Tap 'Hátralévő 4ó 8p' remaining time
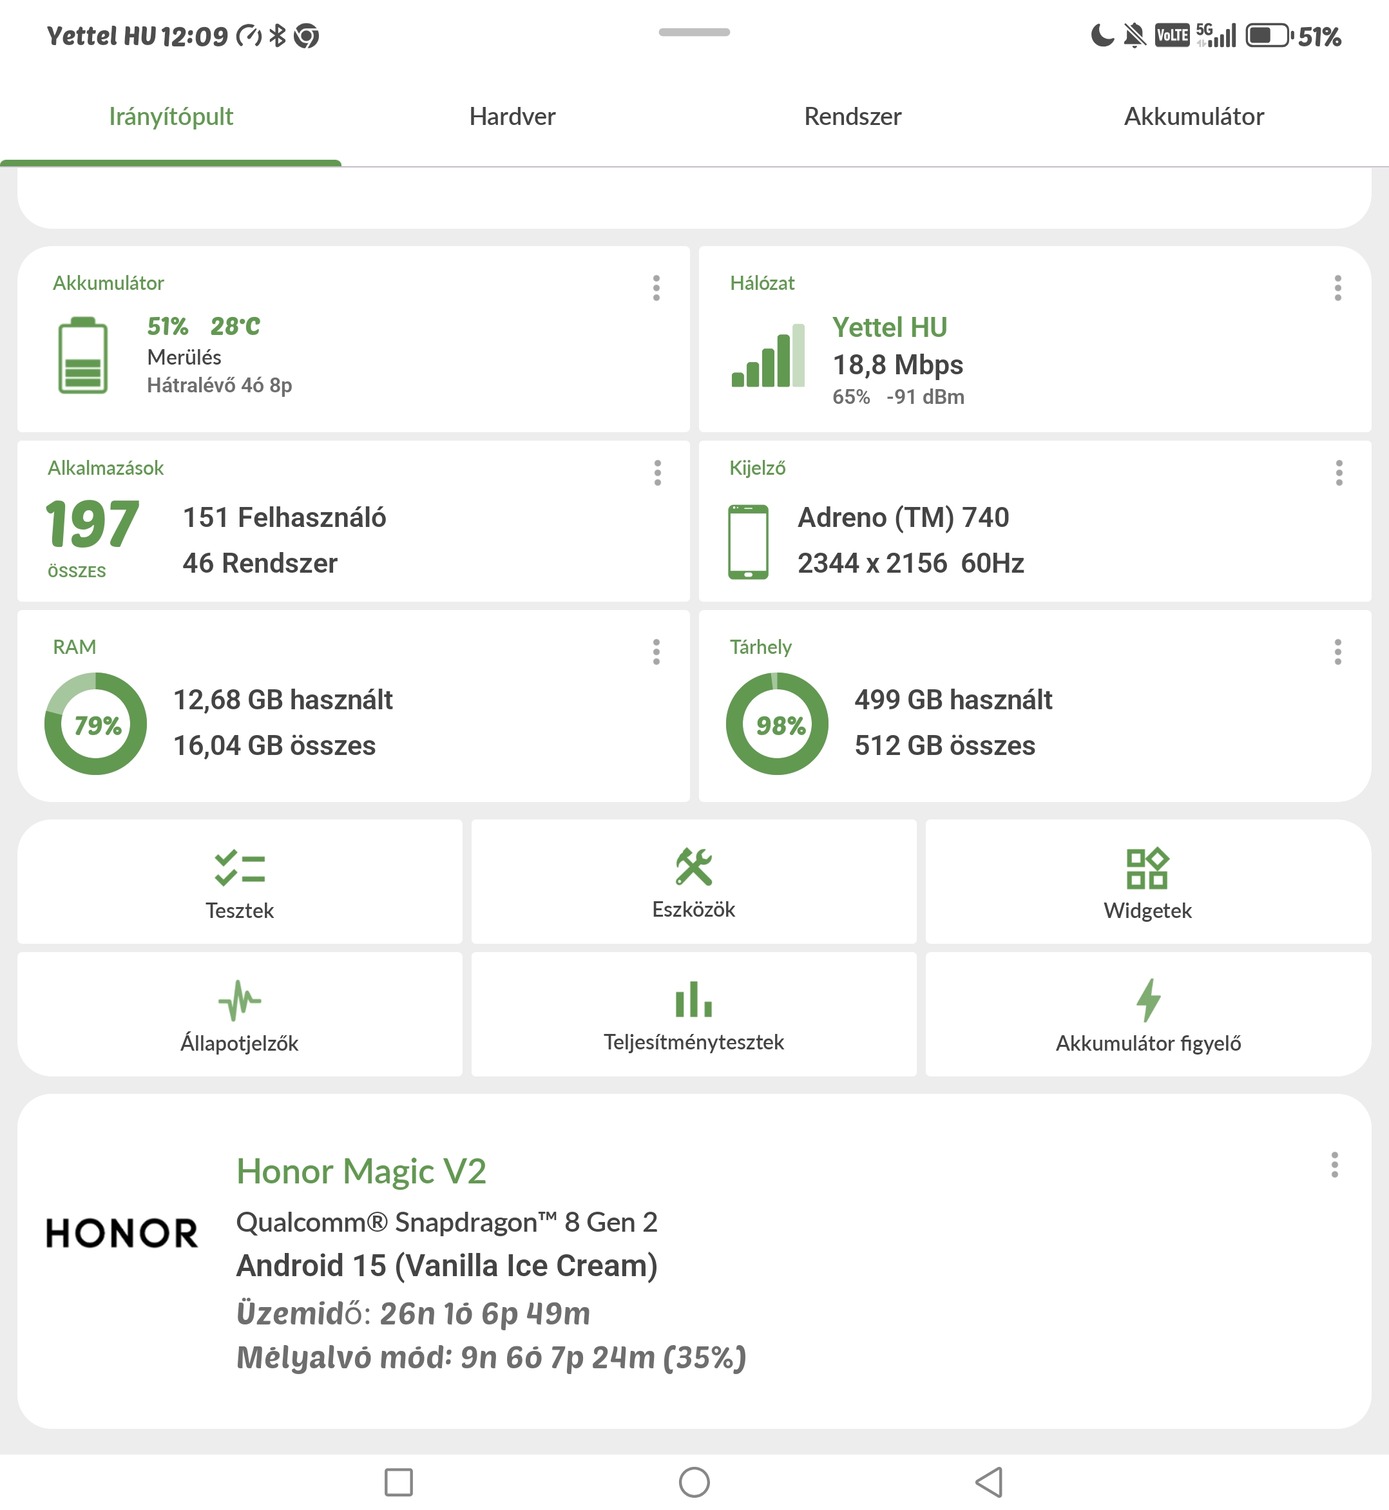 (219, 385)
